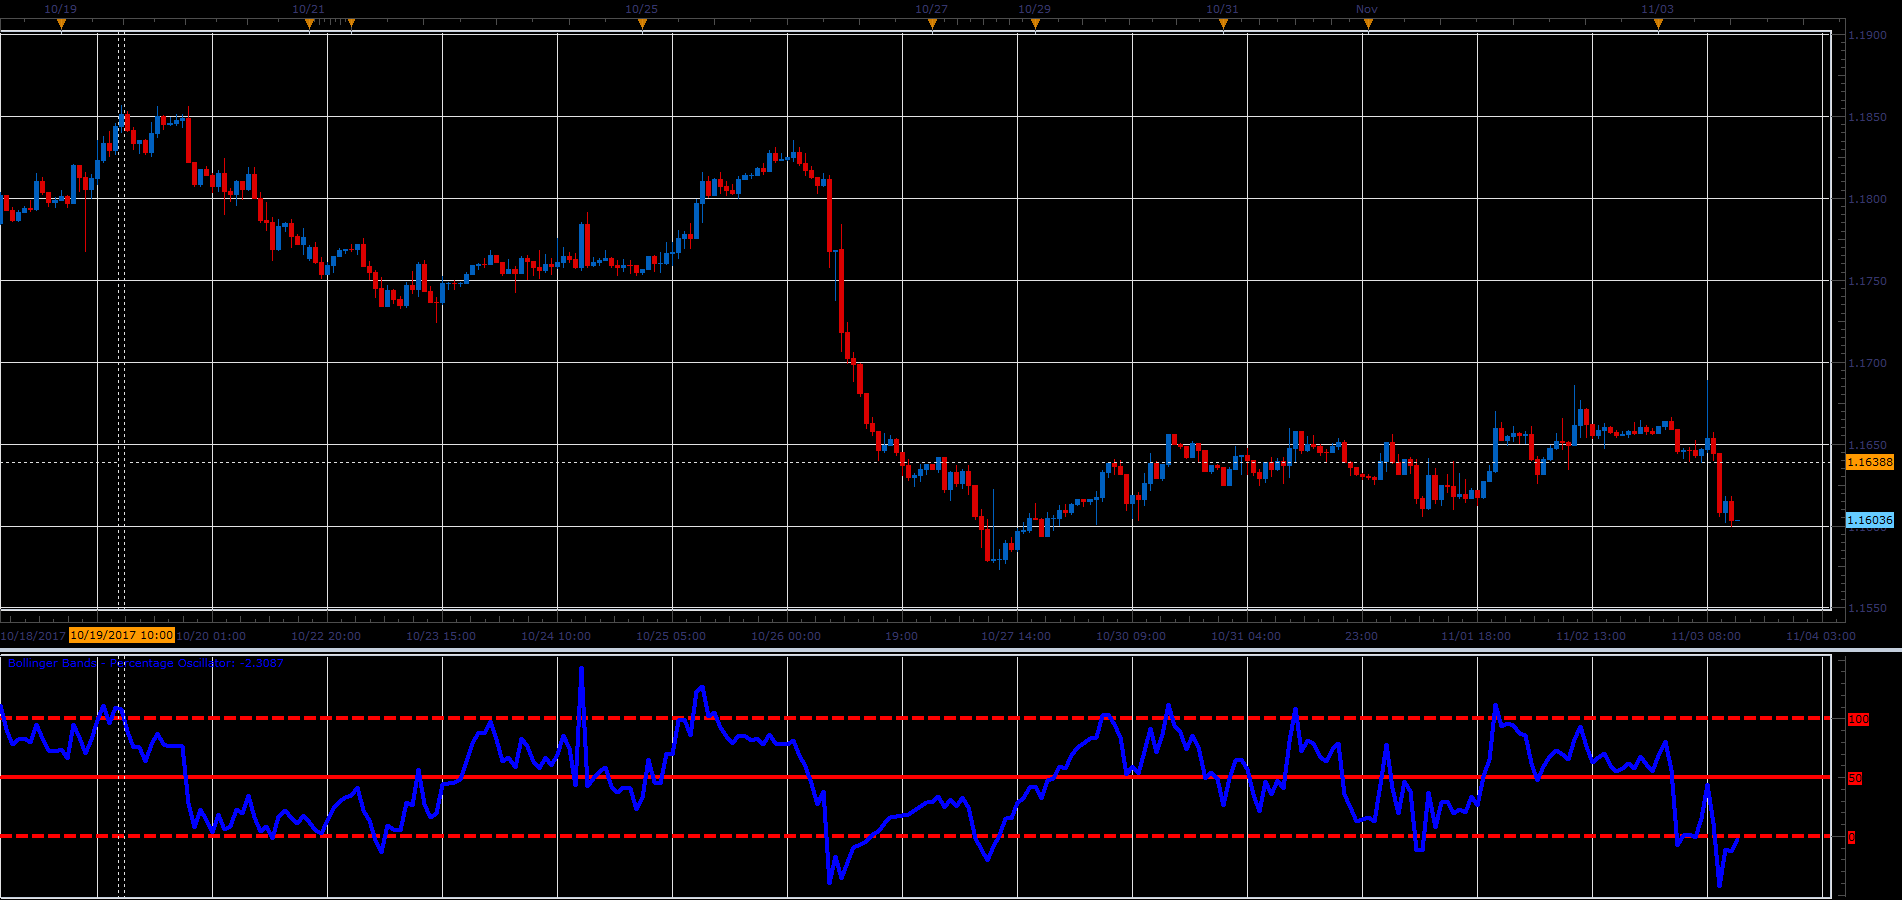Select the orange 1.16388 price tag
Image resolution: width=1902 pixels, height=900 pixels.
click(x=1869, y=462)
